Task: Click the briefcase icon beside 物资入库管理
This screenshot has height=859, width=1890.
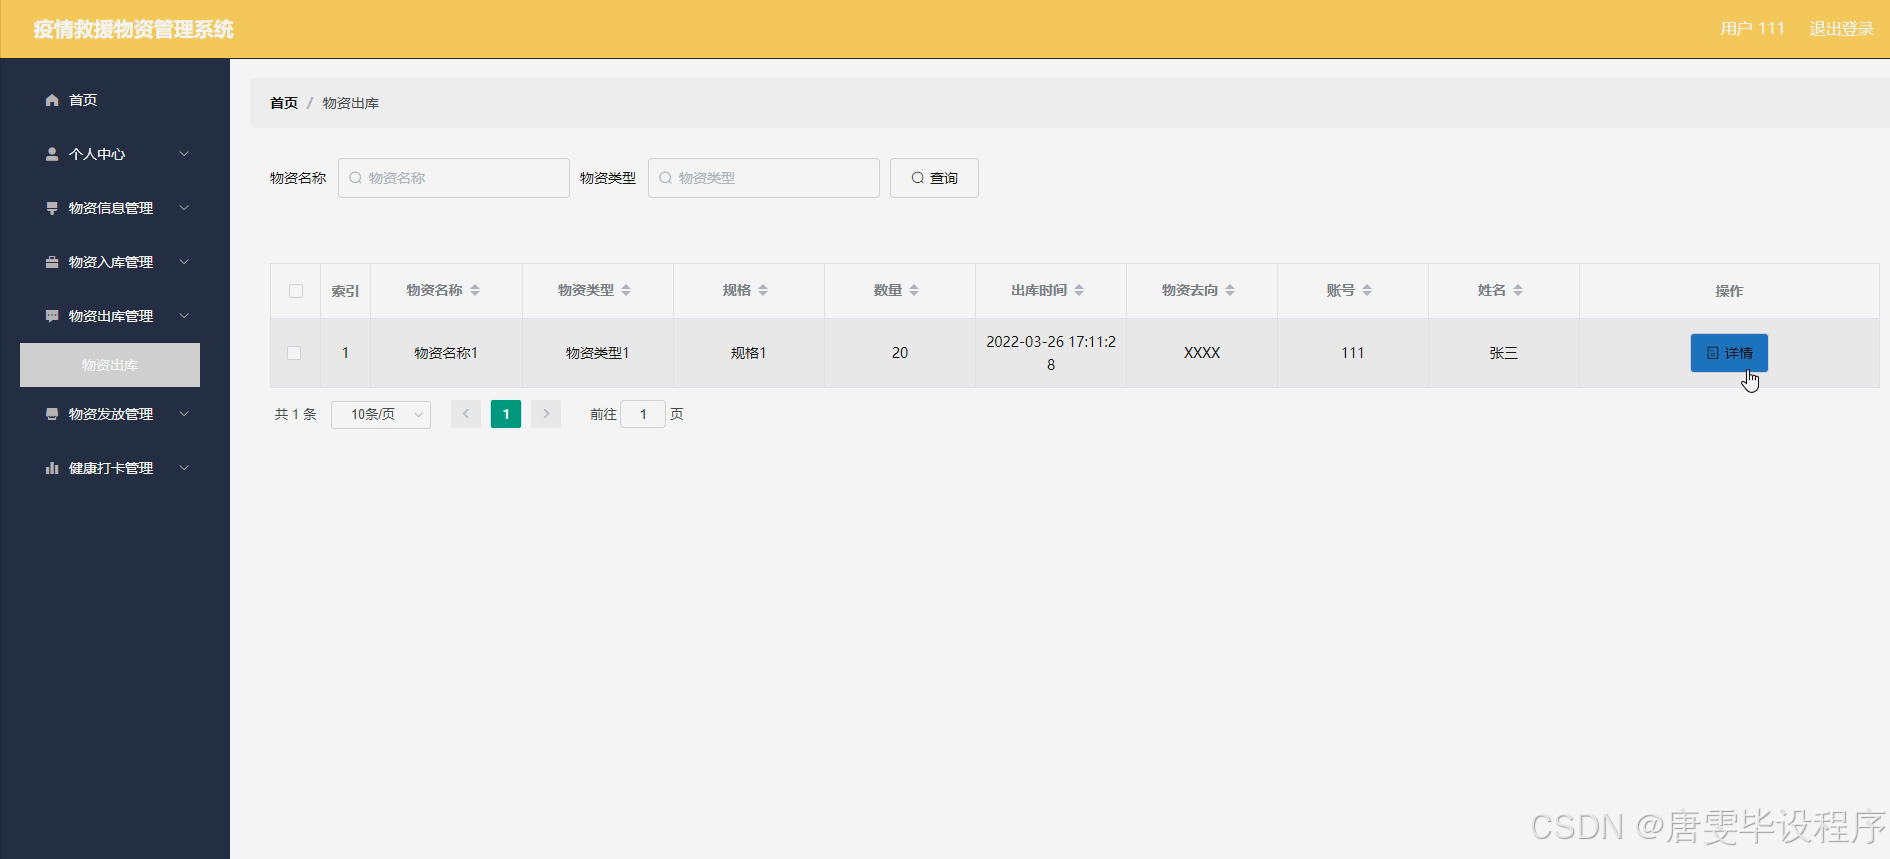Action: (x=52, y=262)
